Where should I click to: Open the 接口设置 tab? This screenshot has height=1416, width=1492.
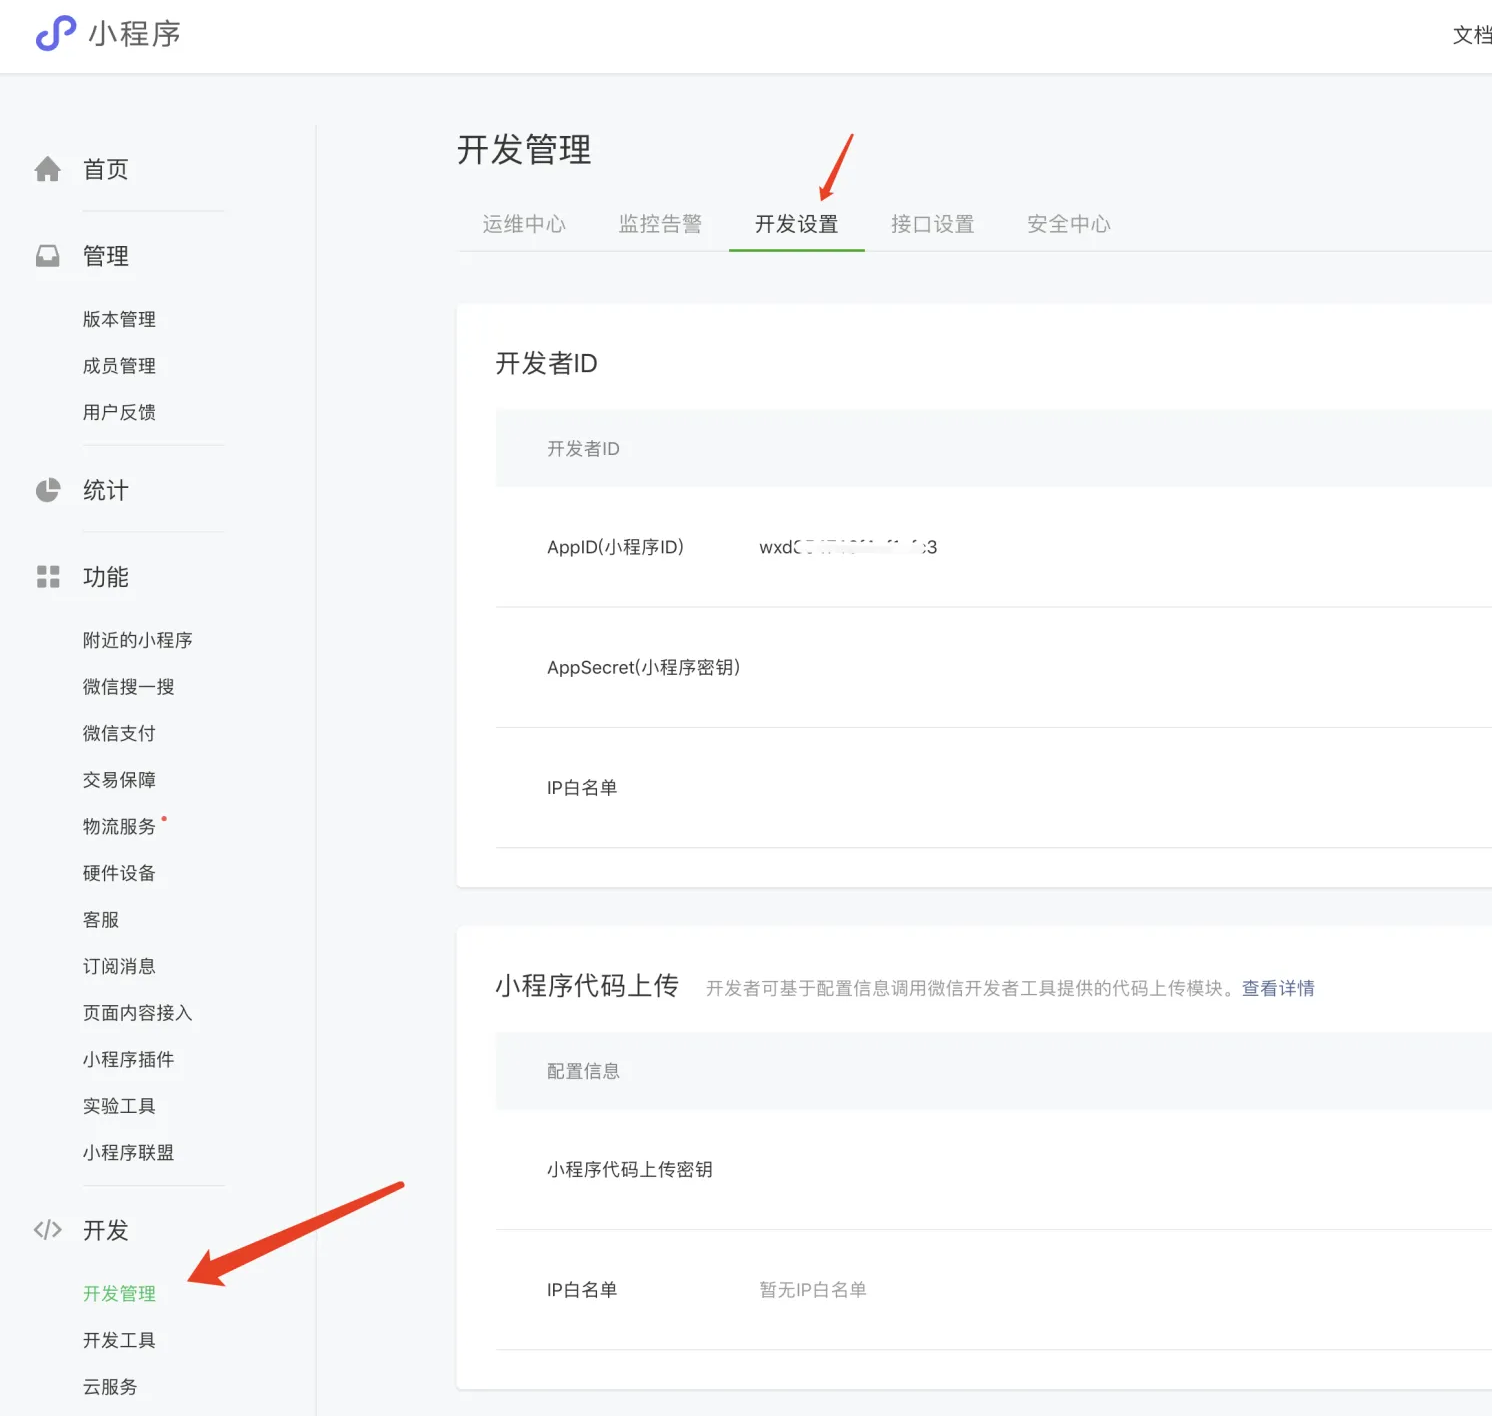click(x=932, y=224)
